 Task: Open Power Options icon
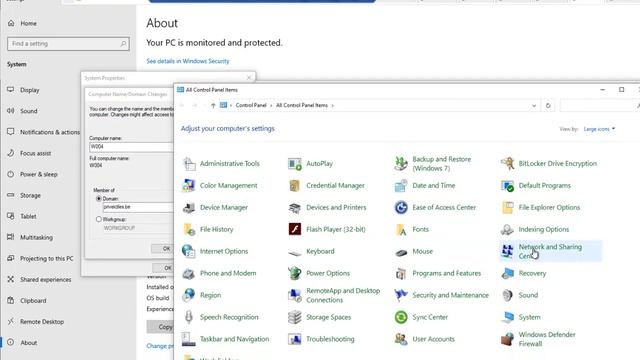tap(295, 273)
